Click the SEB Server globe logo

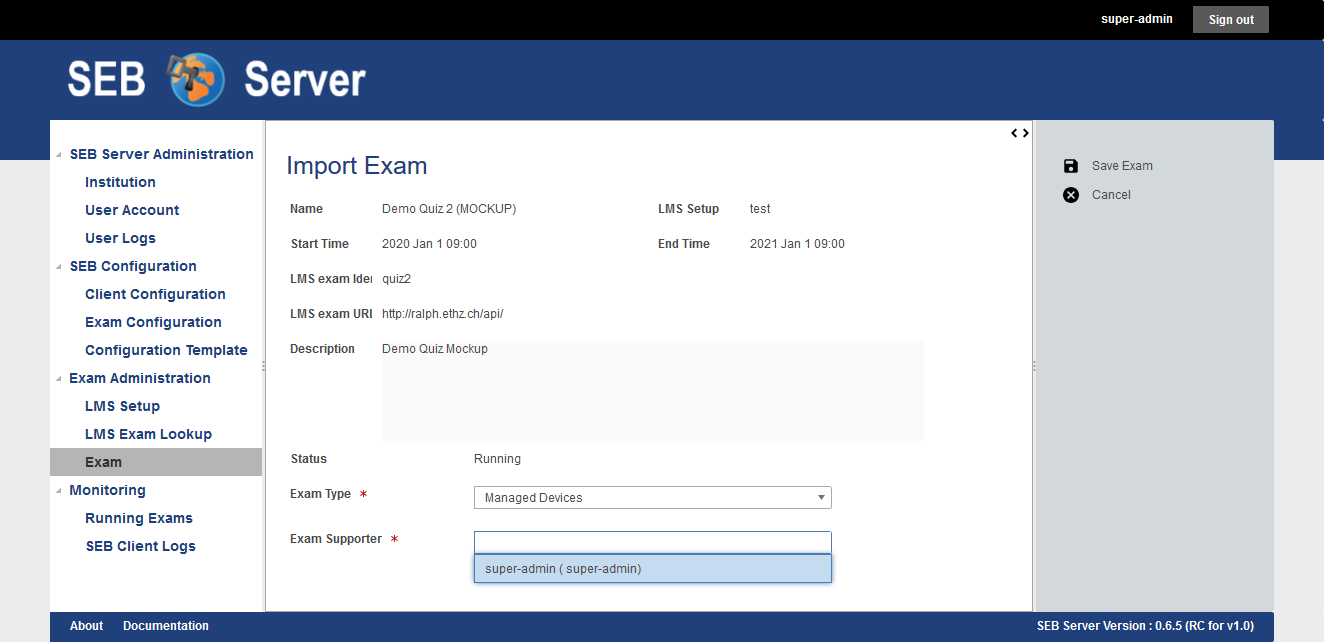197,80
